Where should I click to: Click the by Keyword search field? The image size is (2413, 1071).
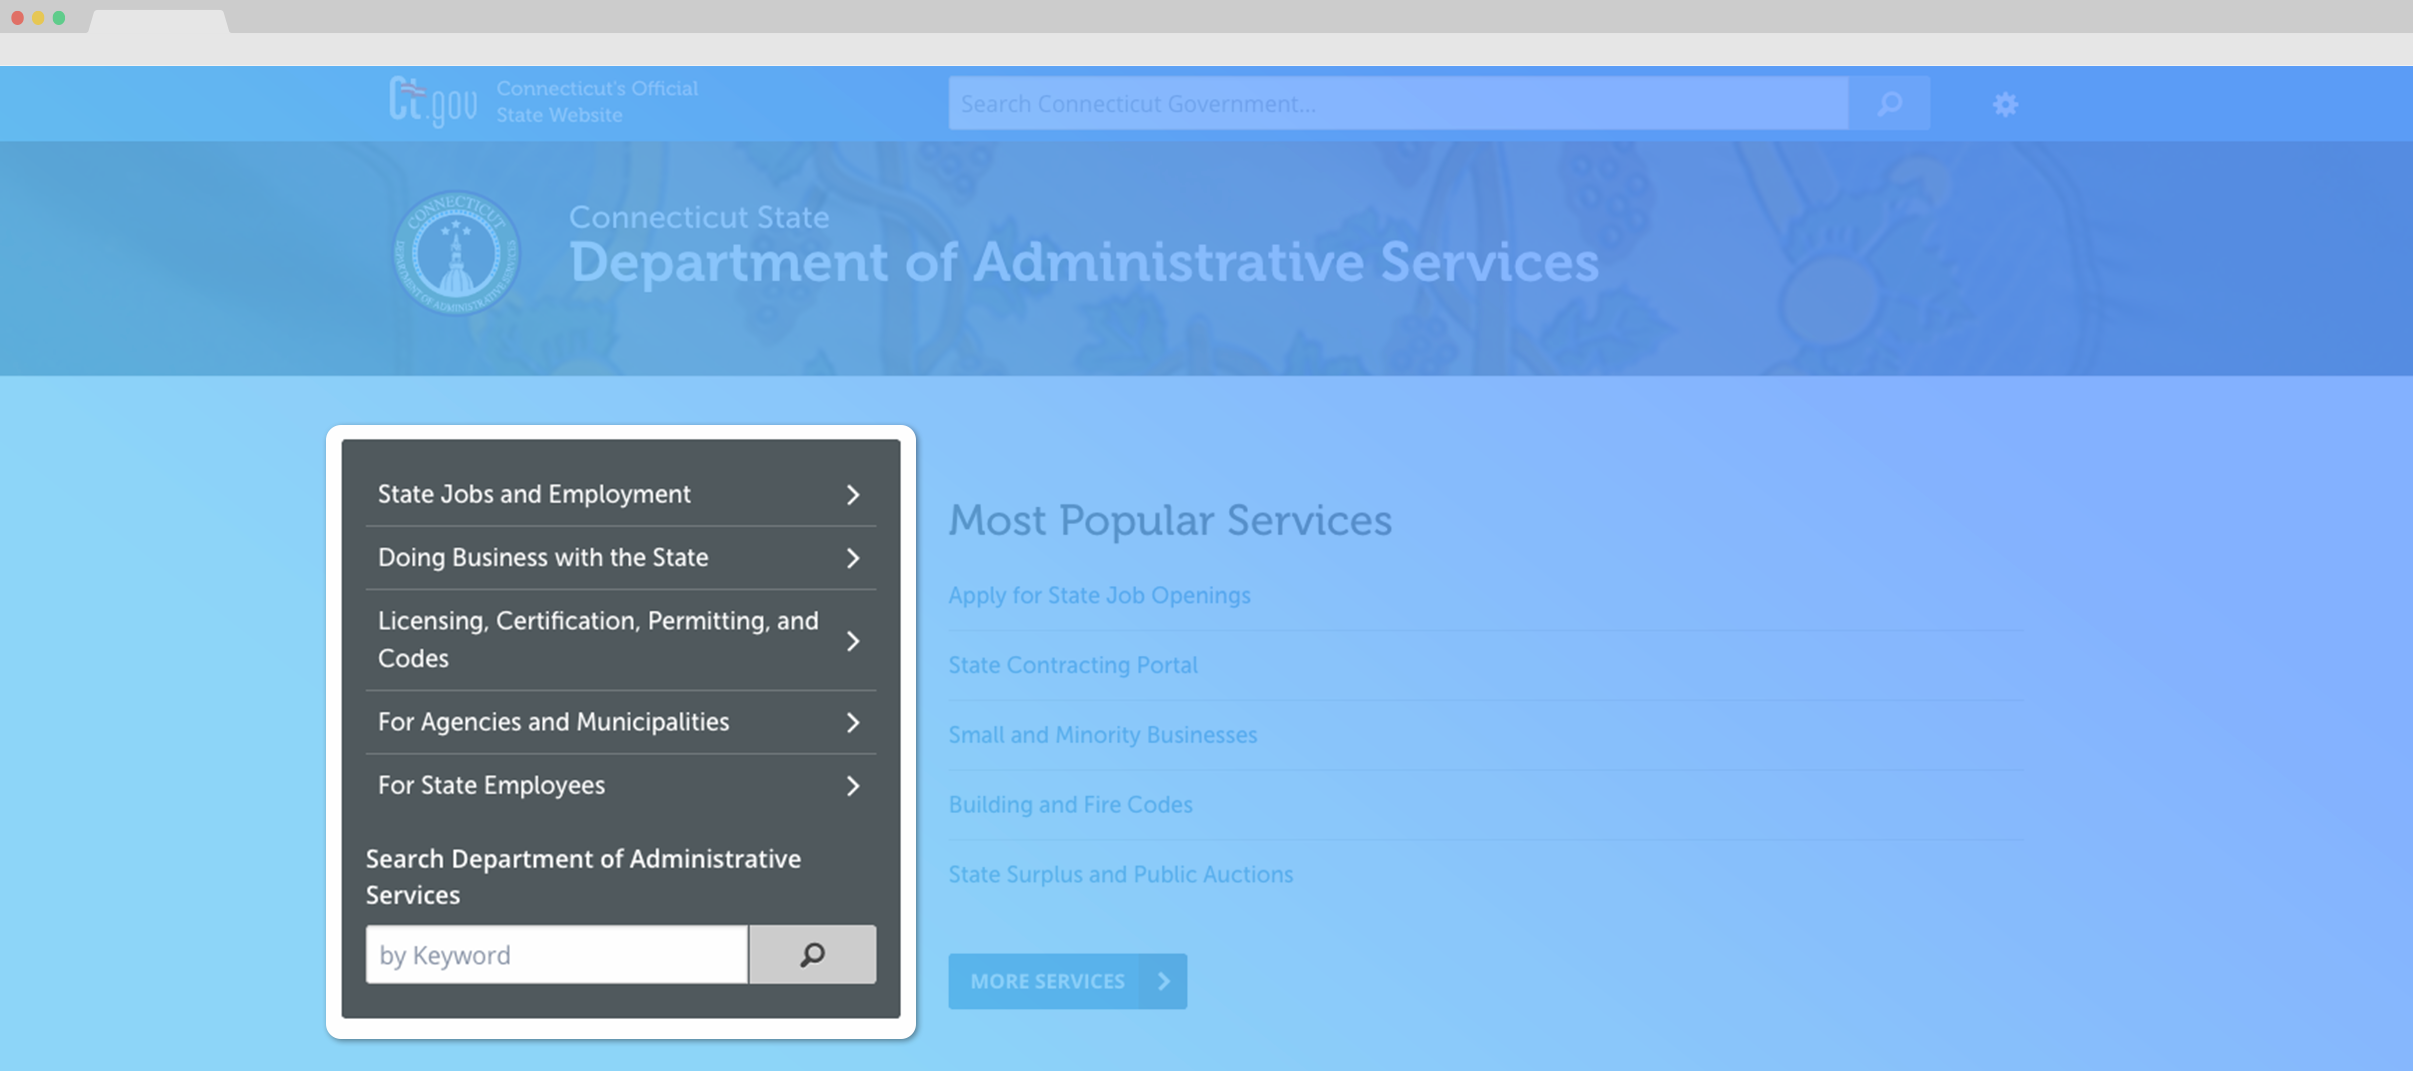tap(556, 954)
